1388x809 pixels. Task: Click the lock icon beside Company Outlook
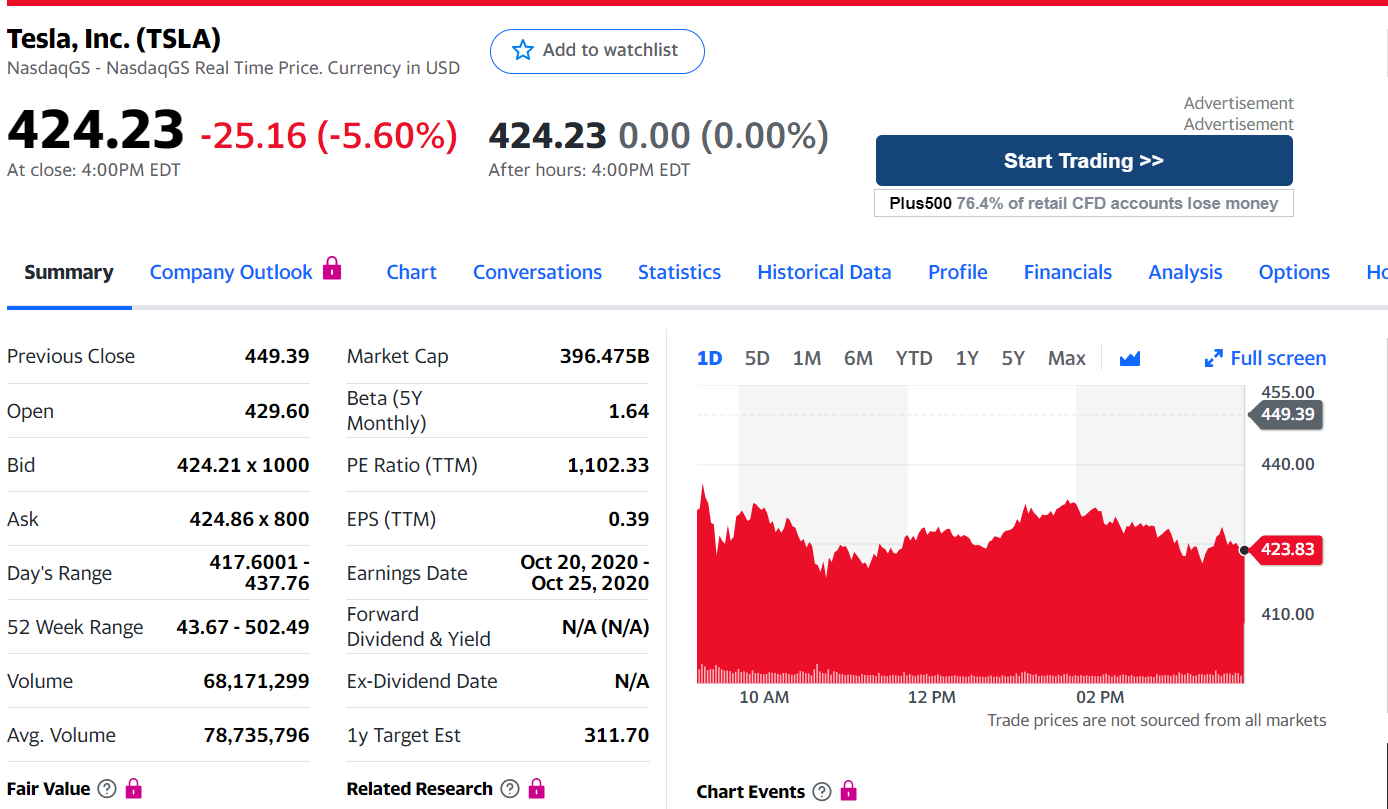coord(333,268)
